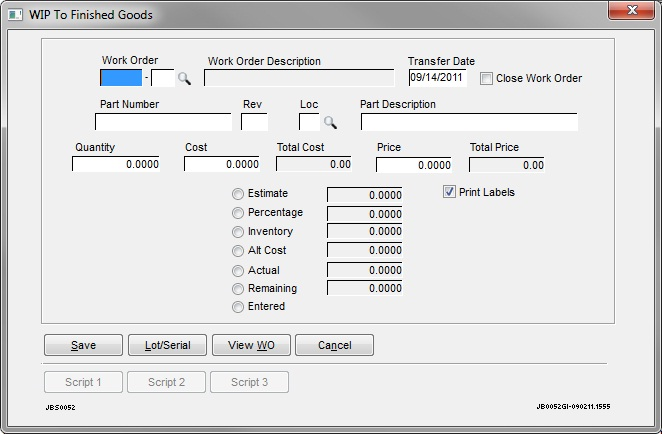Screen dimensions: 662x434
Task: Click the Transfer Date label
Action: (x=441, y=61)
